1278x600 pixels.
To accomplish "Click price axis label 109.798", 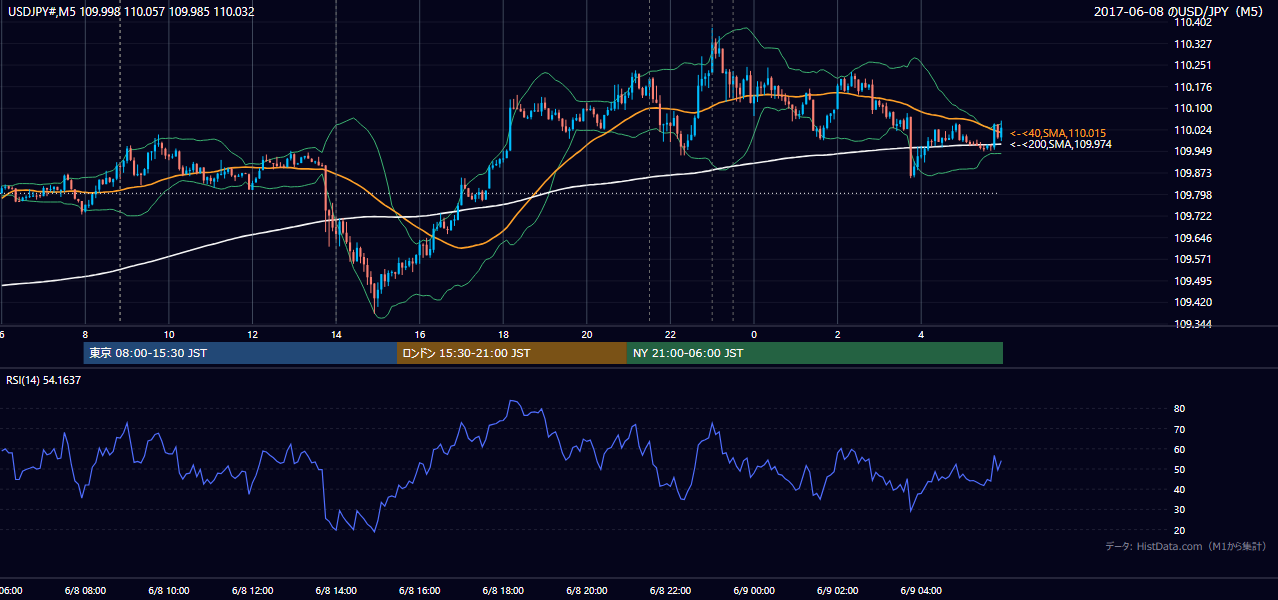I will tap(1194, 195).
